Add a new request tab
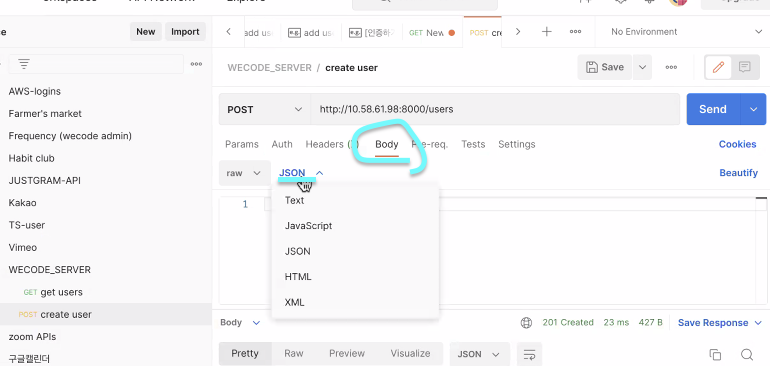 pyautogui.click(x=547, y=31)
